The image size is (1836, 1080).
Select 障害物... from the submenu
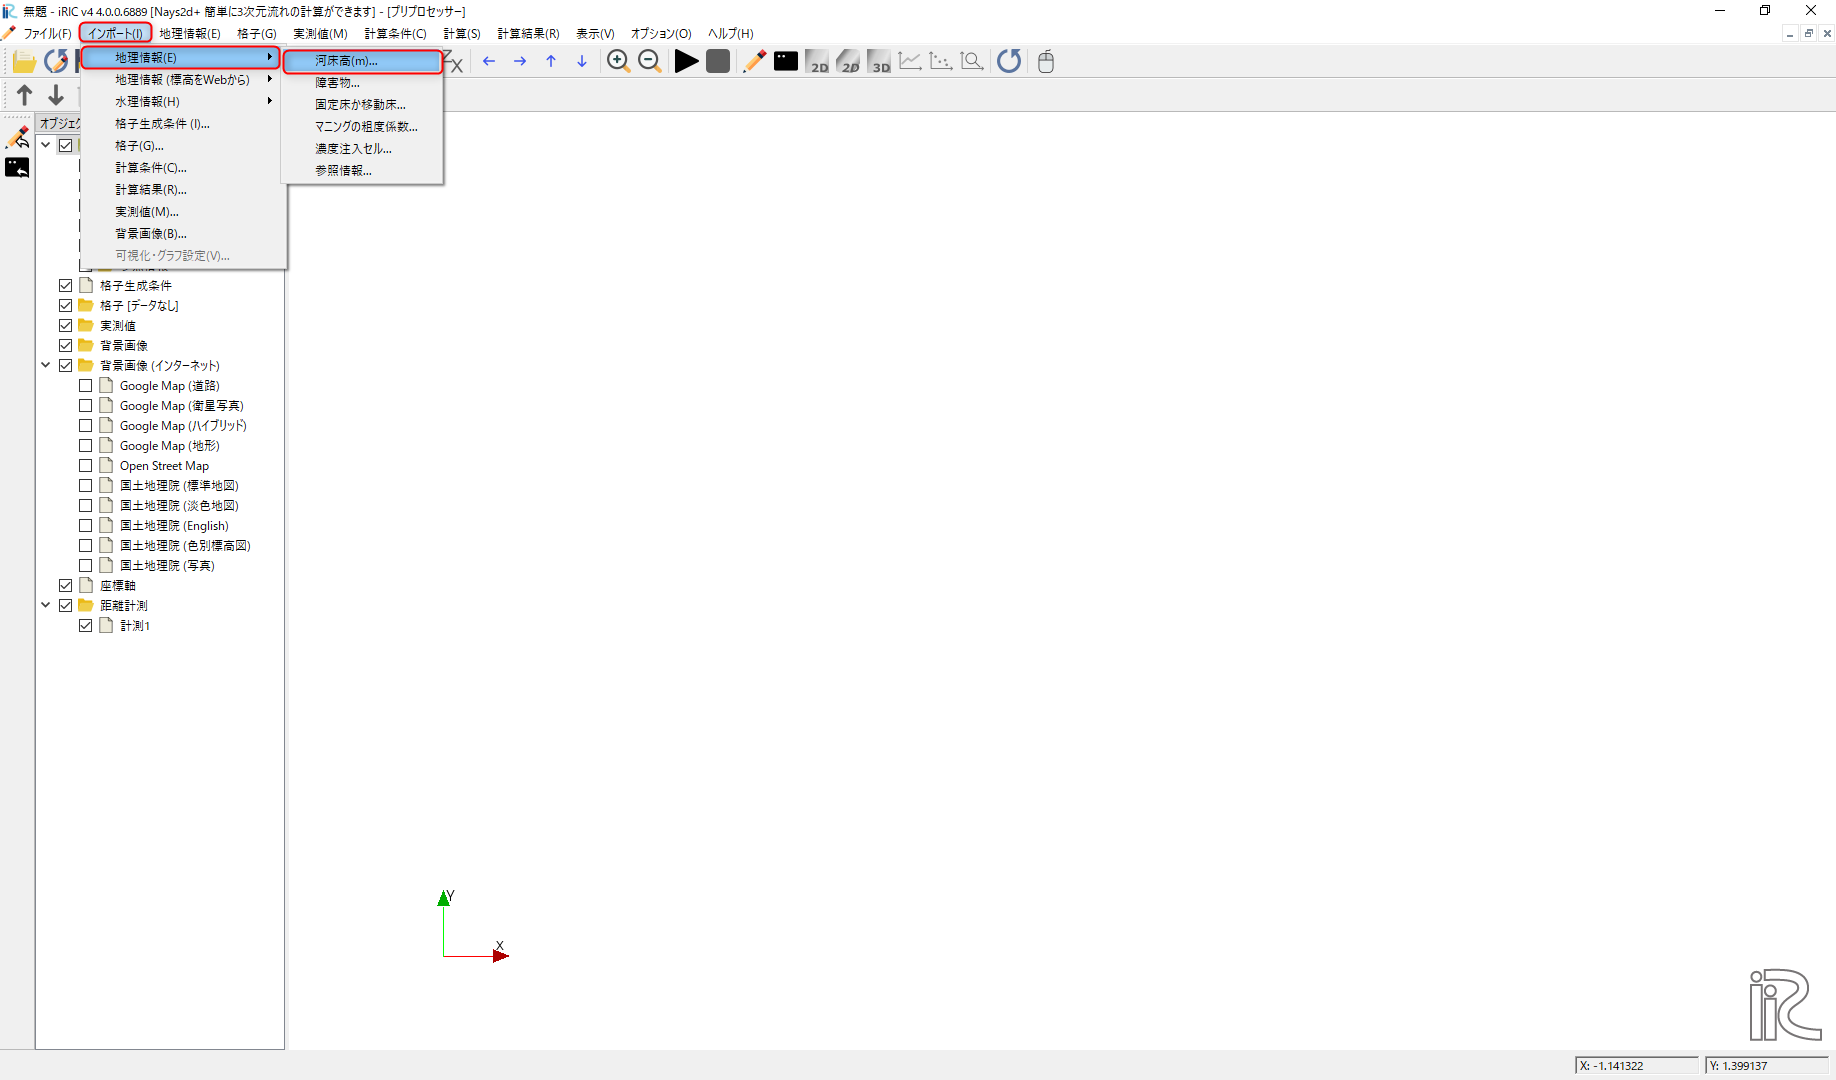(x=362, y=83)
